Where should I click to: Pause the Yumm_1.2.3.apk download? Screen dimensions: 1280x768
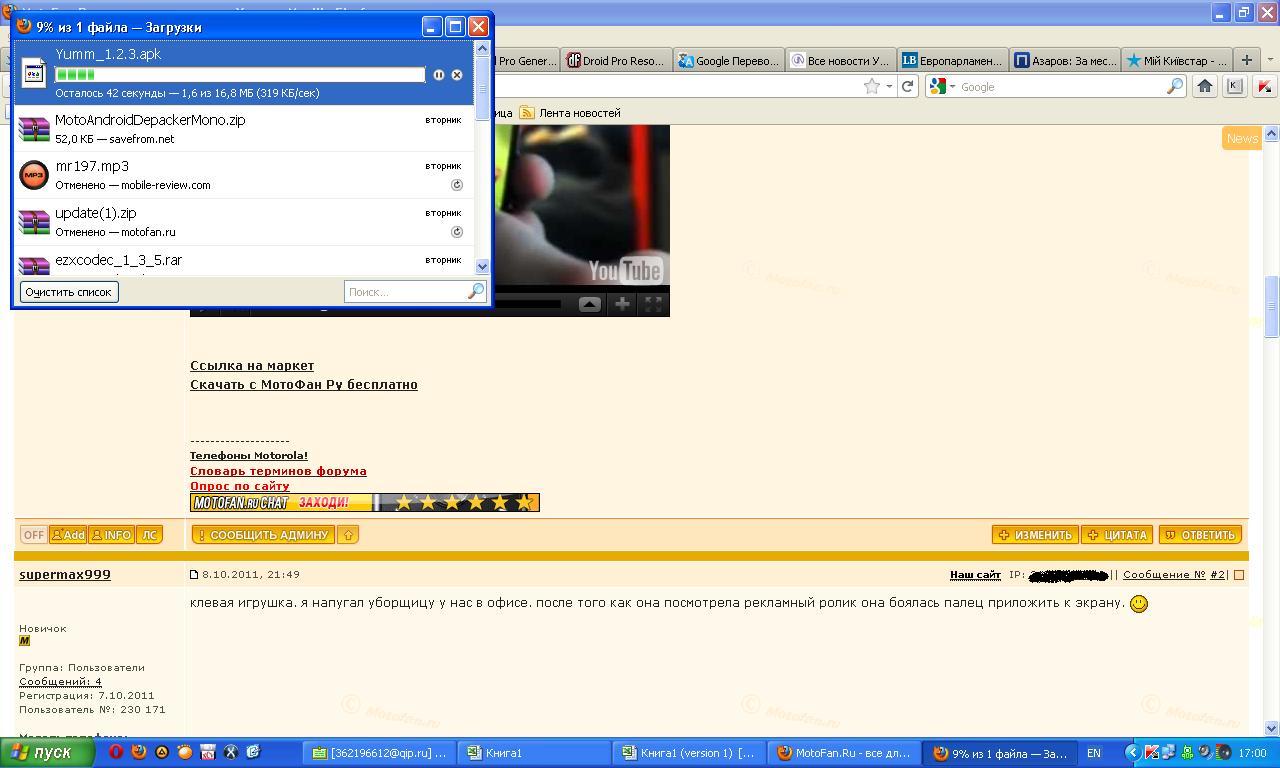[438, 75]
